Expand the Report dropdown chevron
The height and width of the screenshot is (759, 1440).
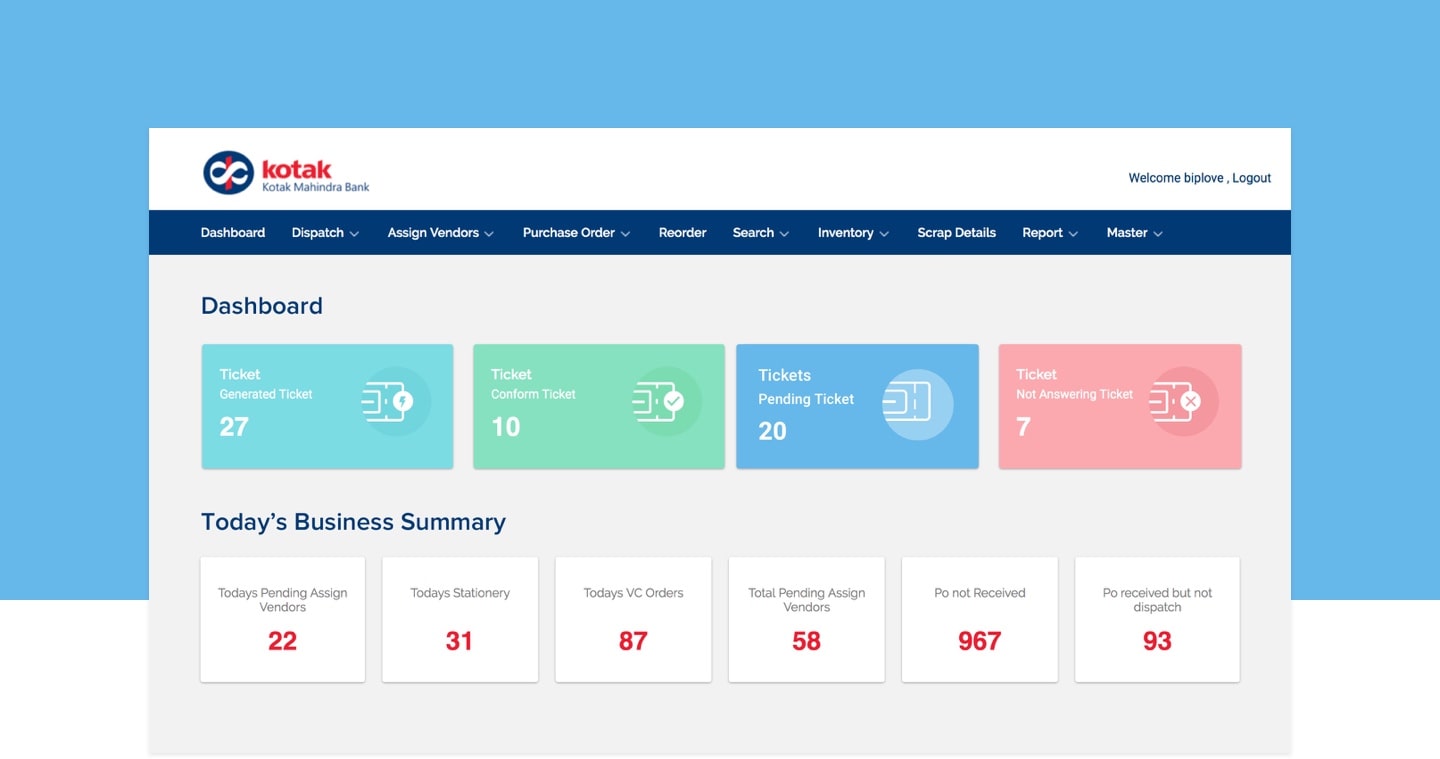pyautogui.click(x=1073, y=234)
